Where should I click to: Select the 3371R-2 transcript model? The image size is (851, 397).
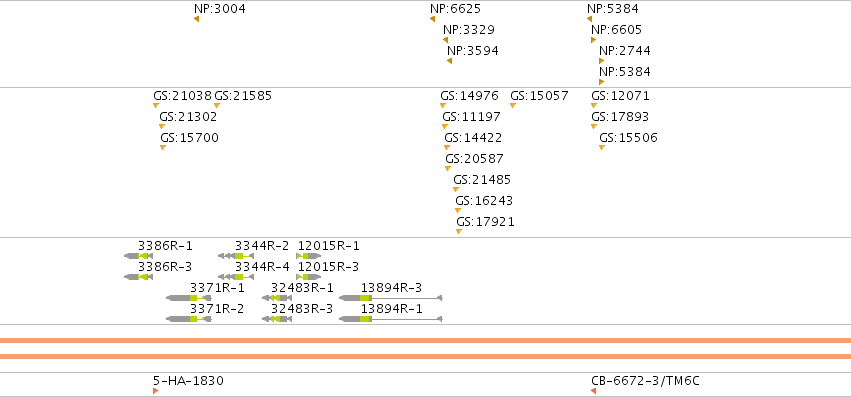pyautogui.click(x=189, y=319)
